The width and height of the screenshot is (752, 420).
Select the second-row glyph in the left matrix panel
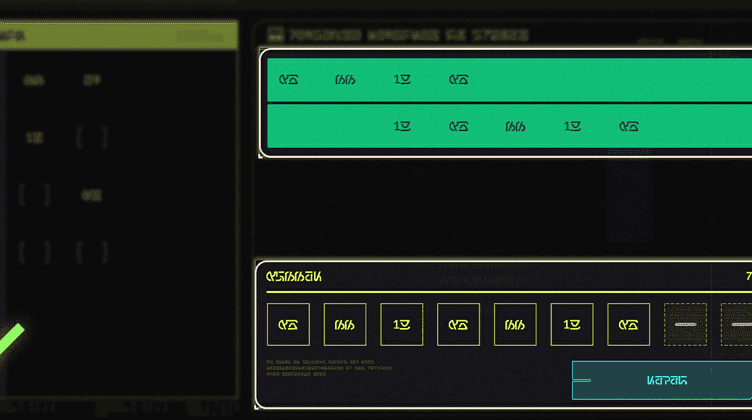34,138
